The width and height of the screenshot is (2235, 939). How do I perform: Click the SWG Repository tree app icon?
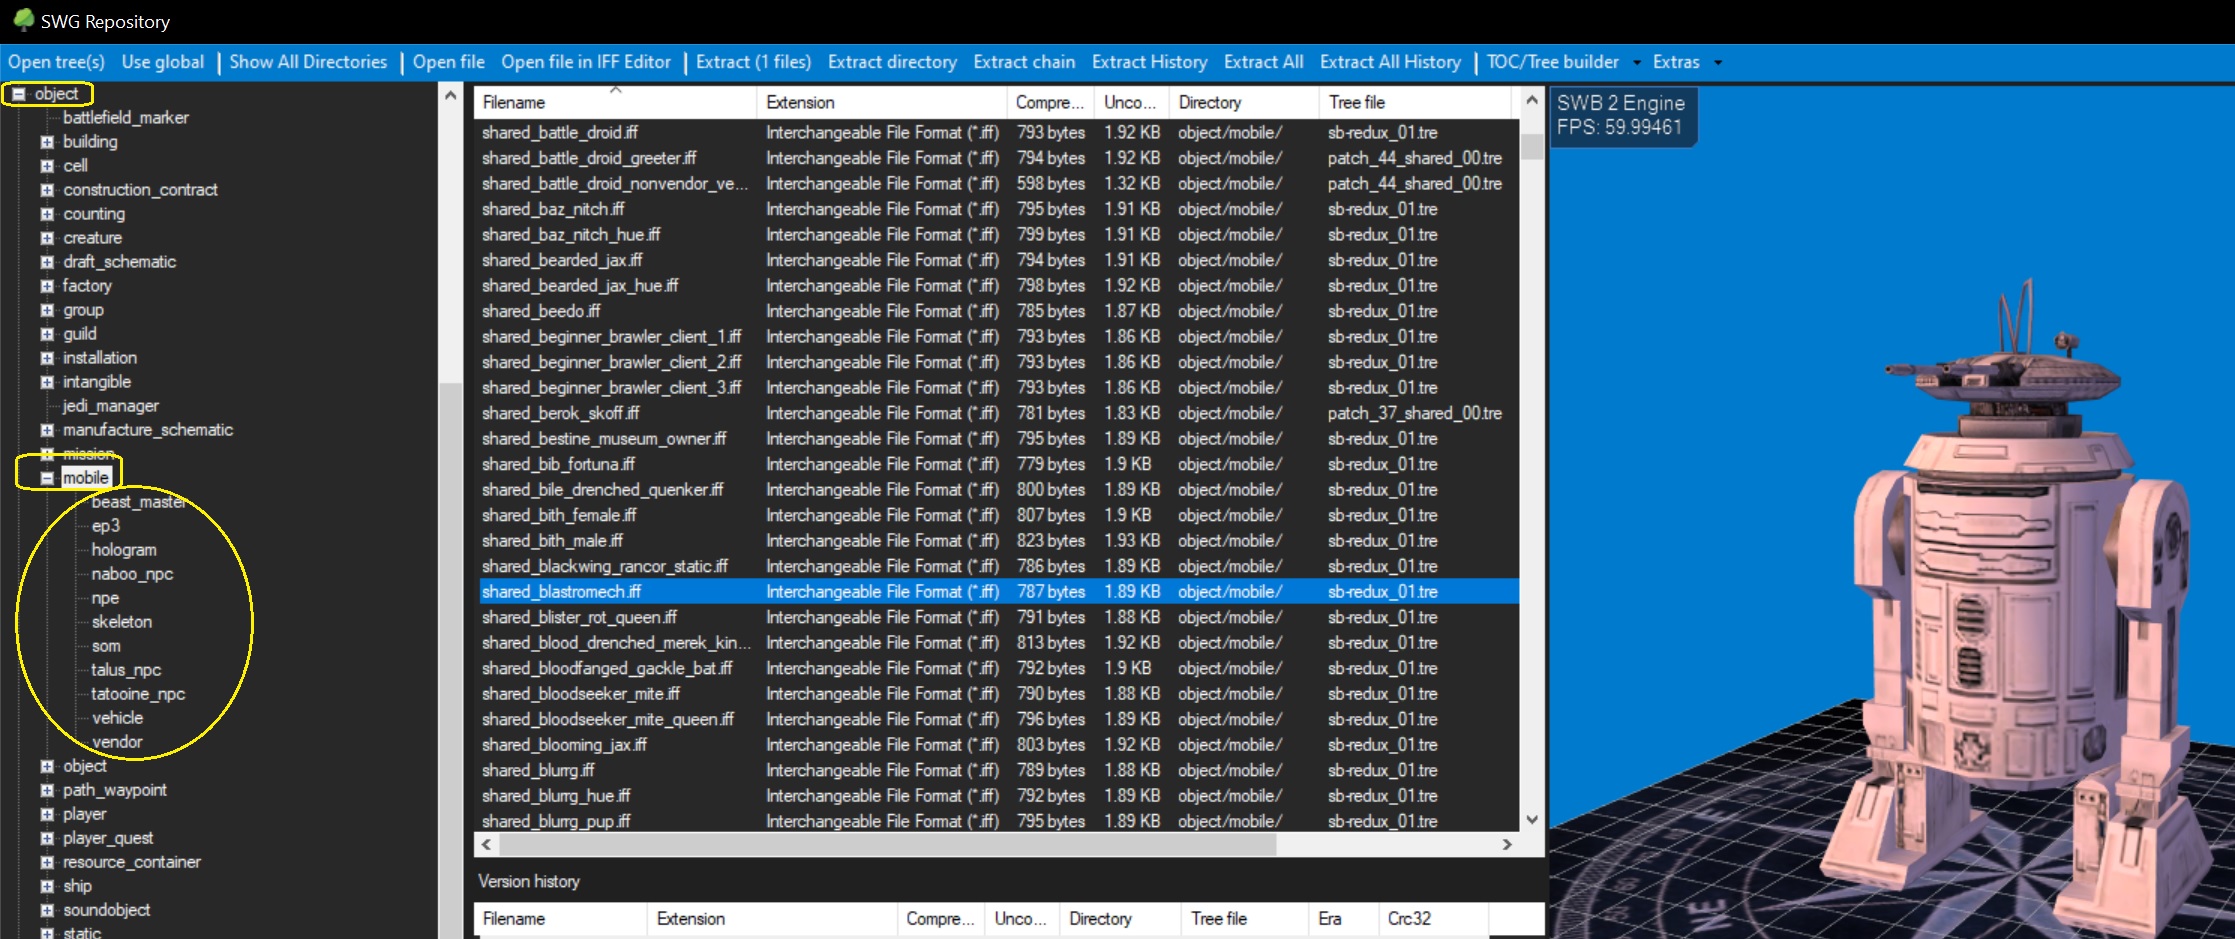click(x=23, y=20)
